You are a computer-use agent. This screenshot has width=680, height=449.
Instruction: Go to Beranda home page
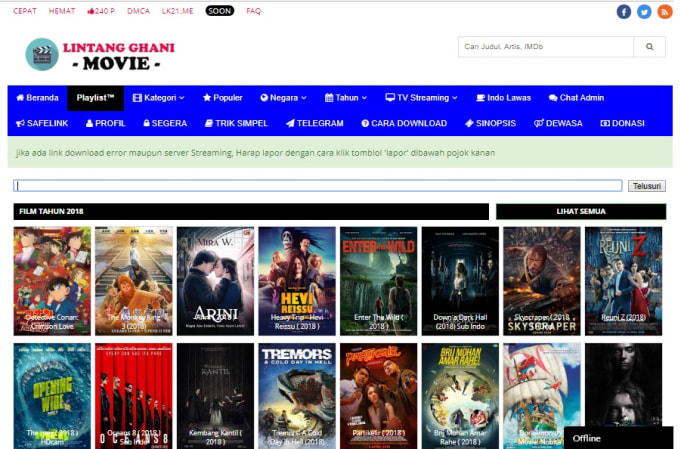coord(37,98)
